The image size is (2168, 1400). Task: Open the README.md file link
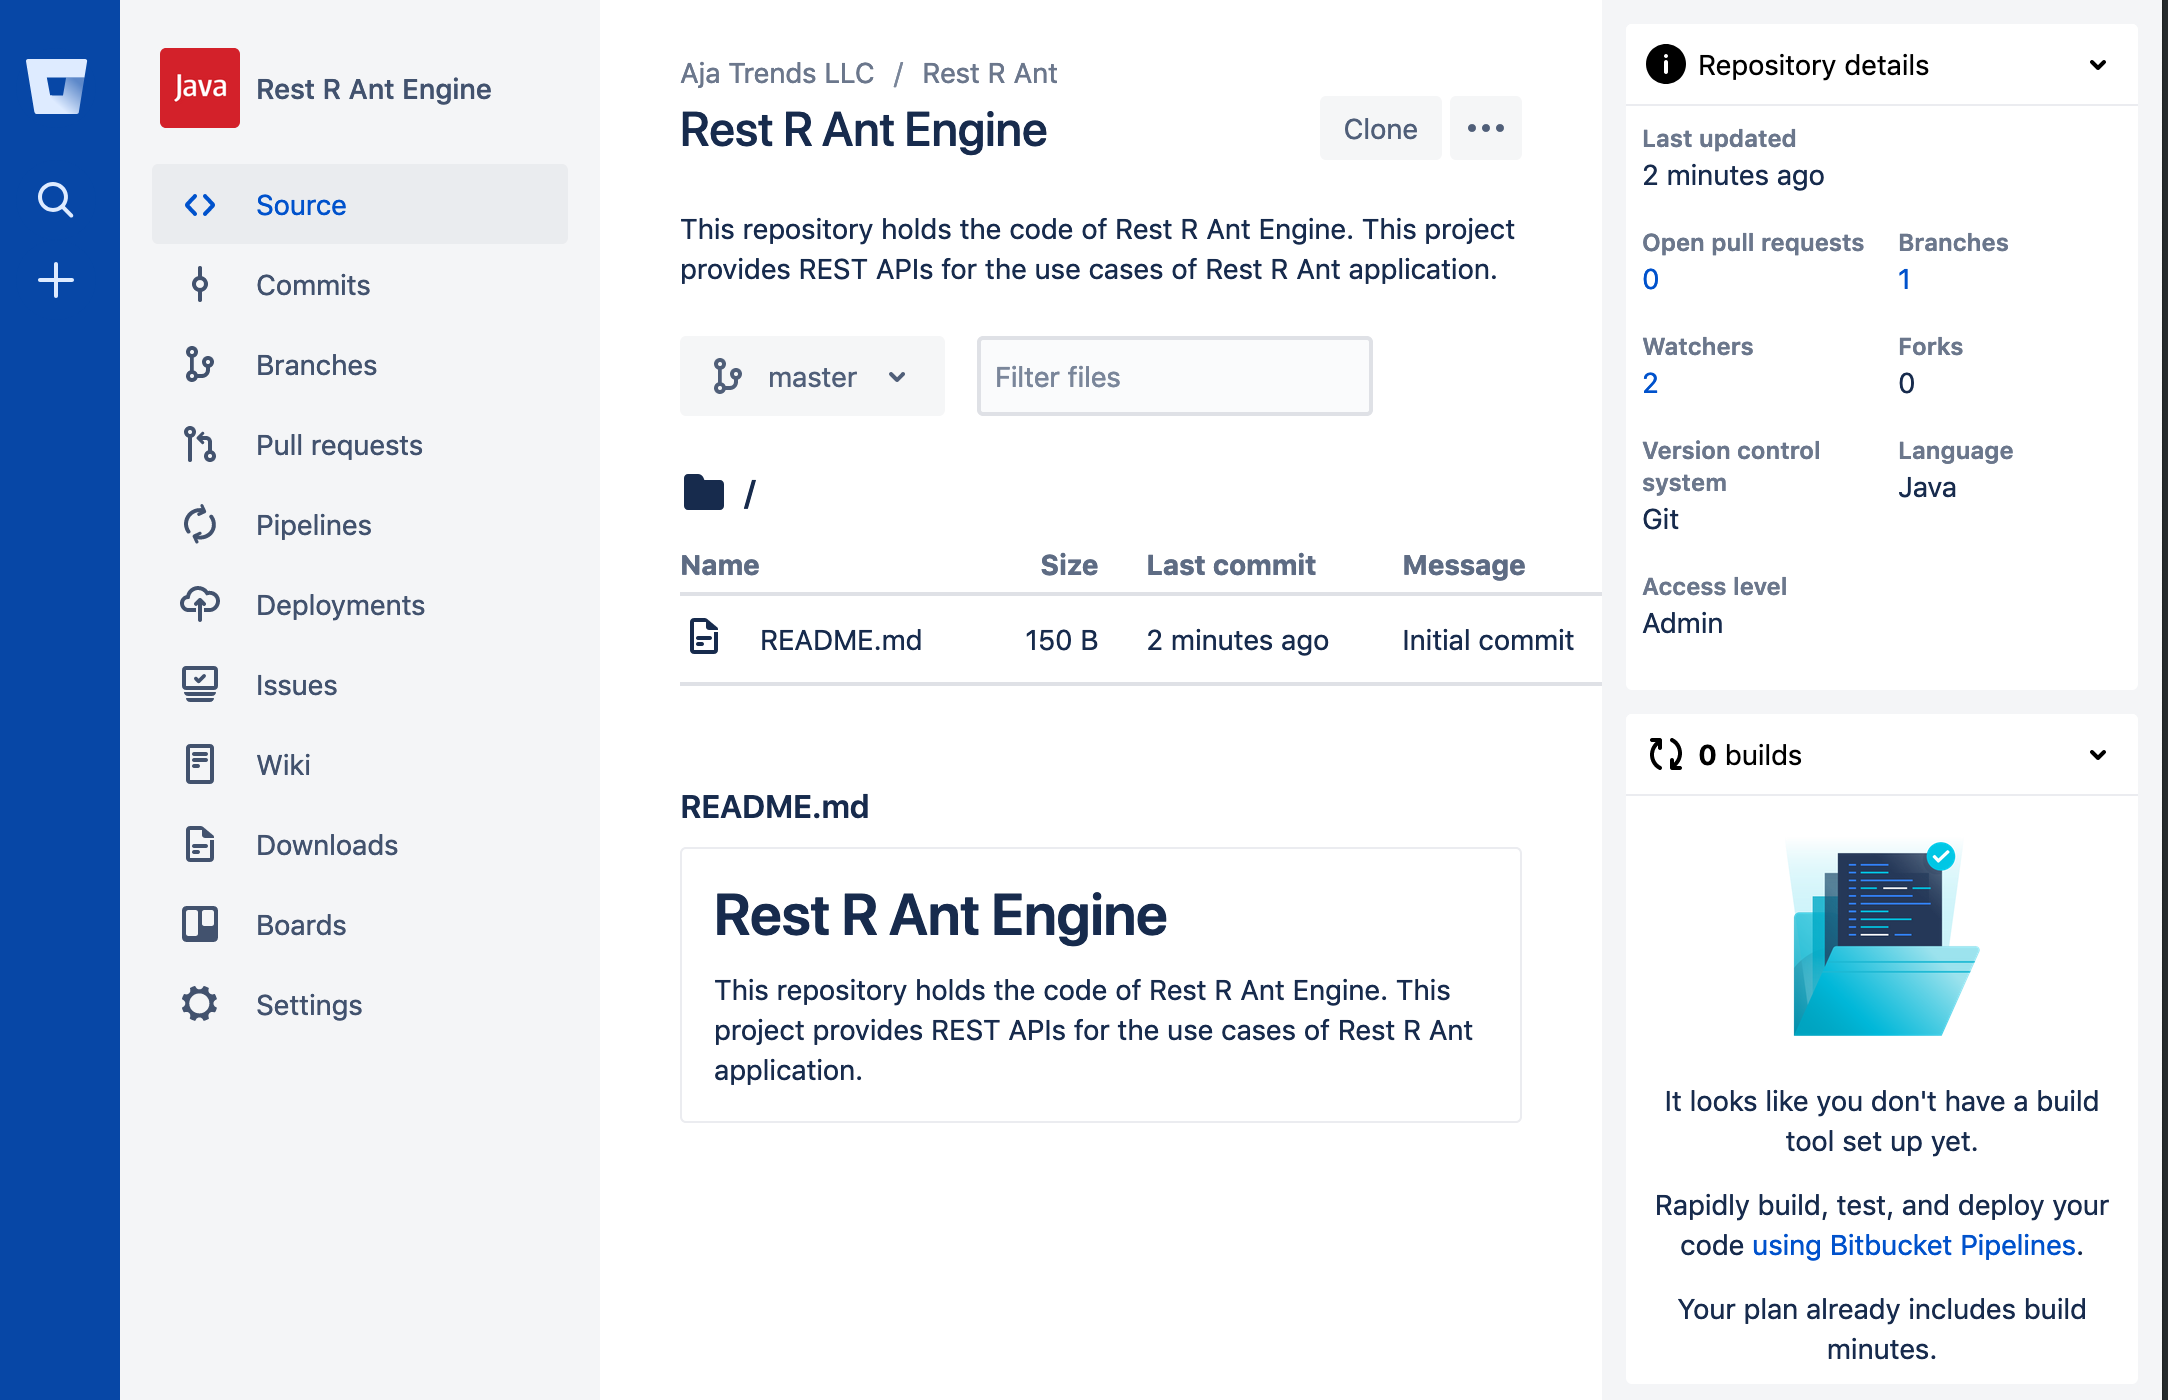coord(841,640)
